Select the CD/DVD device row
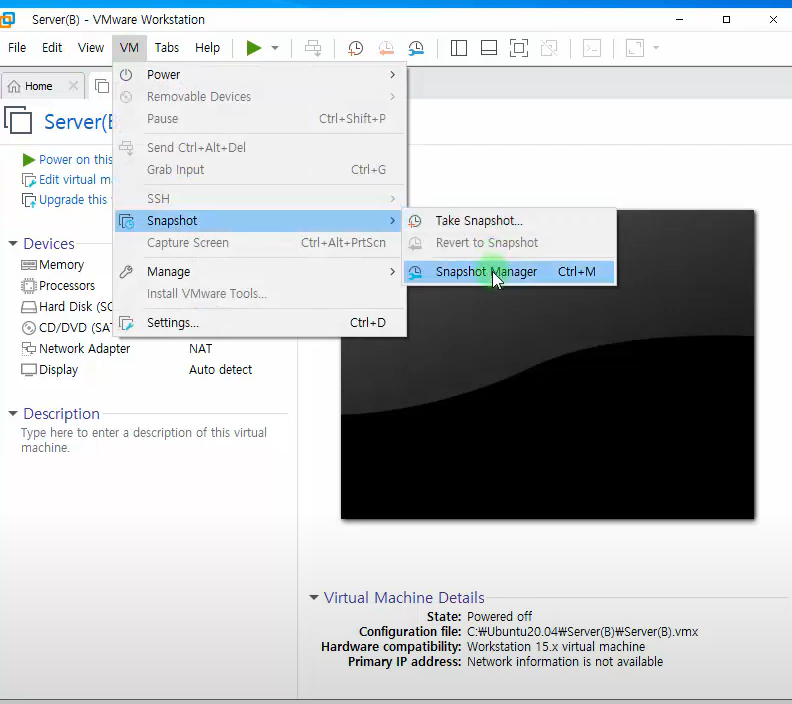Viewport: 792px width, 704px height. [x=66, y=328]
